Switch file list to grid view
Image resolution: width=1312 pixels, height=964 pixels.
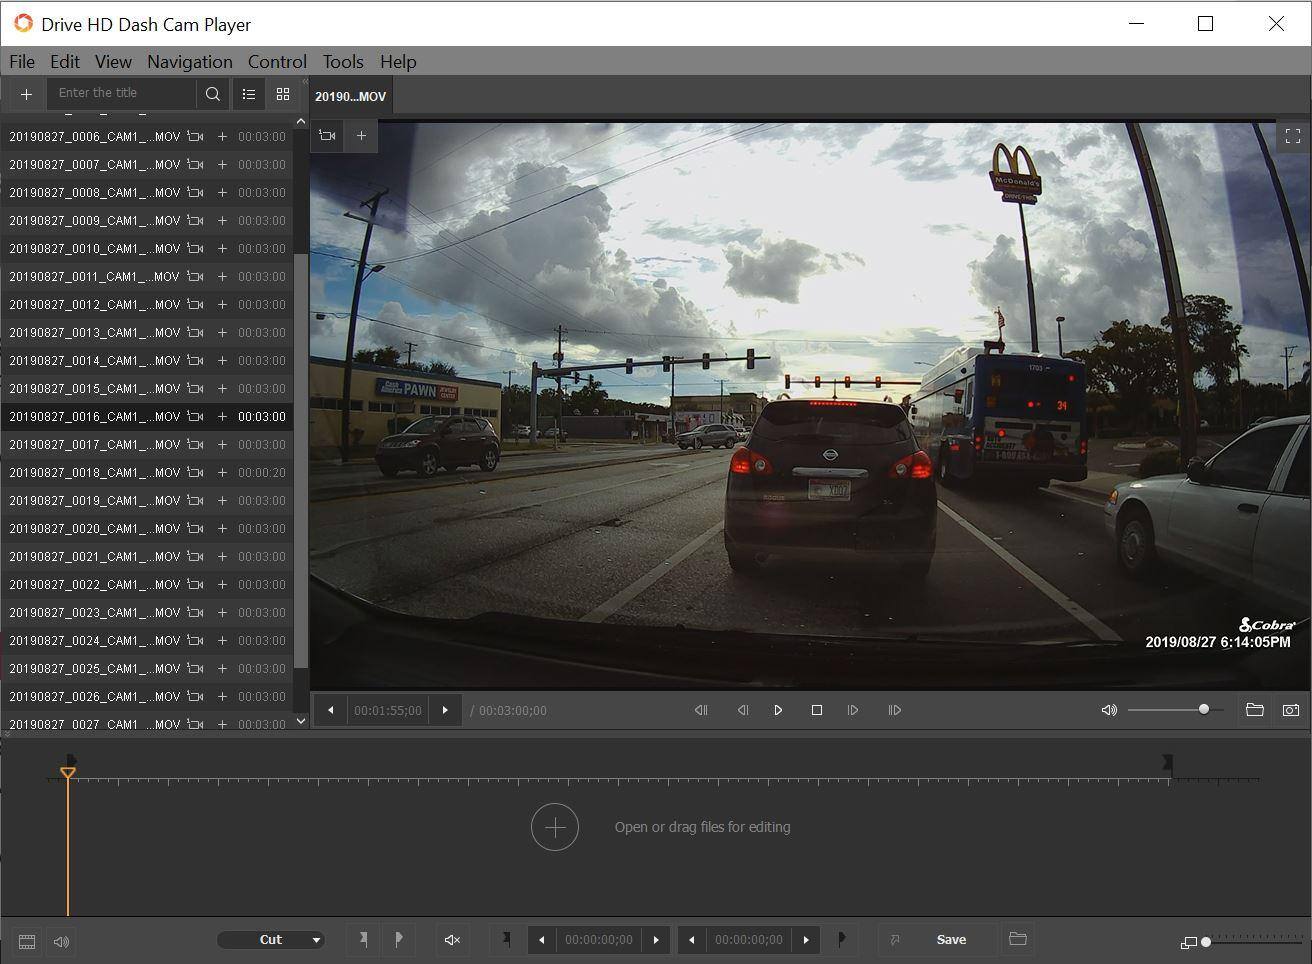tap(283, 94)
